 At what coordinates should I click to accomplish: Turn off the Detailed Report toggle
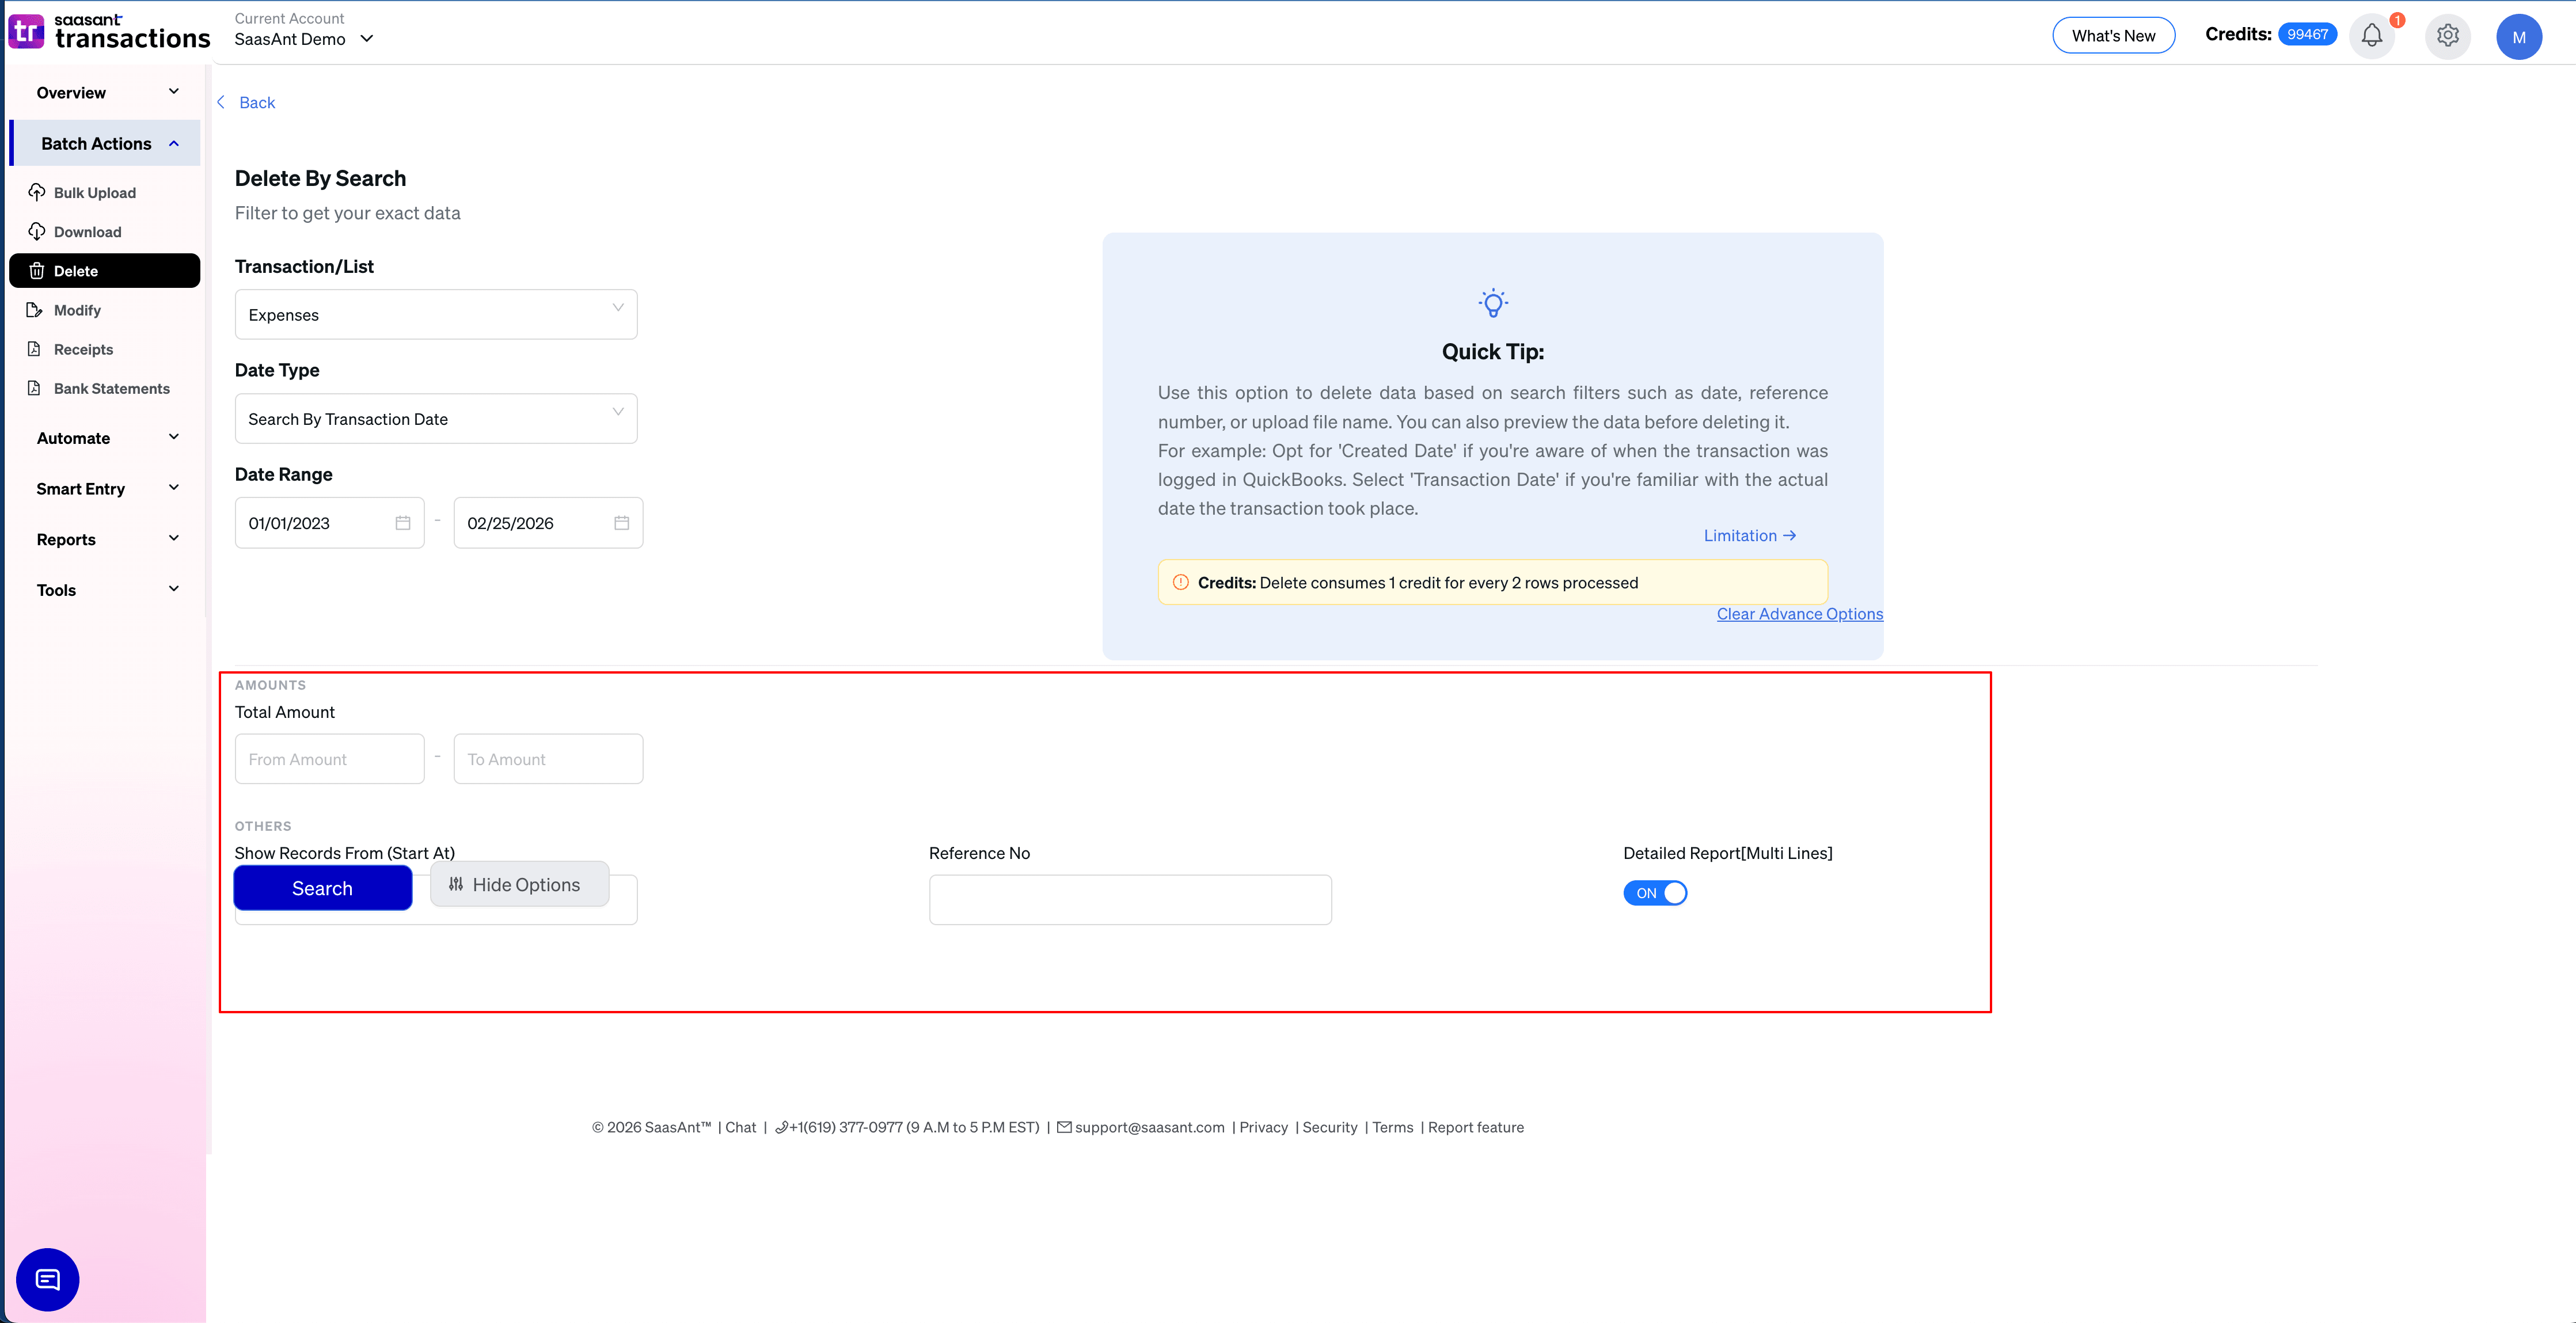(1654, 893)
